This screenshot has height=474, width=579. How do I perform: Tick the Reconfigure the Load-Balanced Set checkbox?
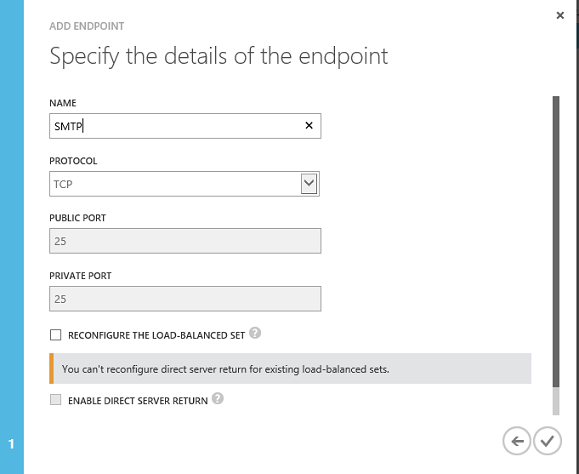(55, 335)
